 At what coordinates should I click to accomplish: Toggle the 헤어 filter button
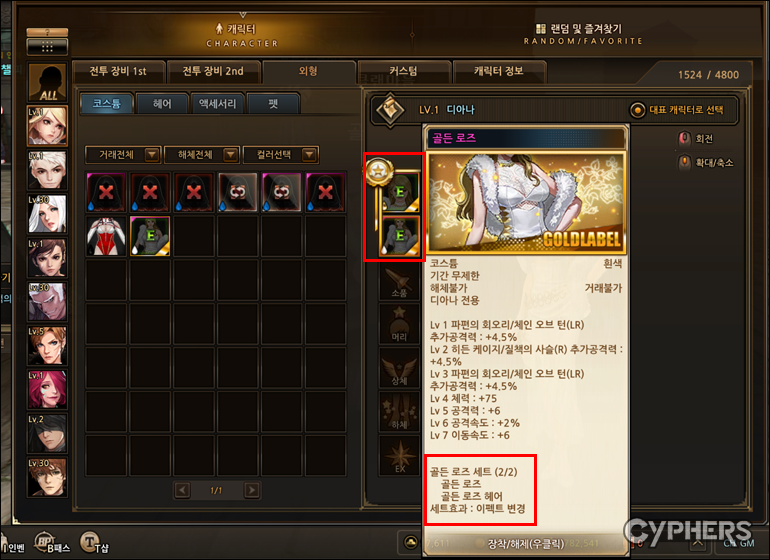[x=162, y=104]
